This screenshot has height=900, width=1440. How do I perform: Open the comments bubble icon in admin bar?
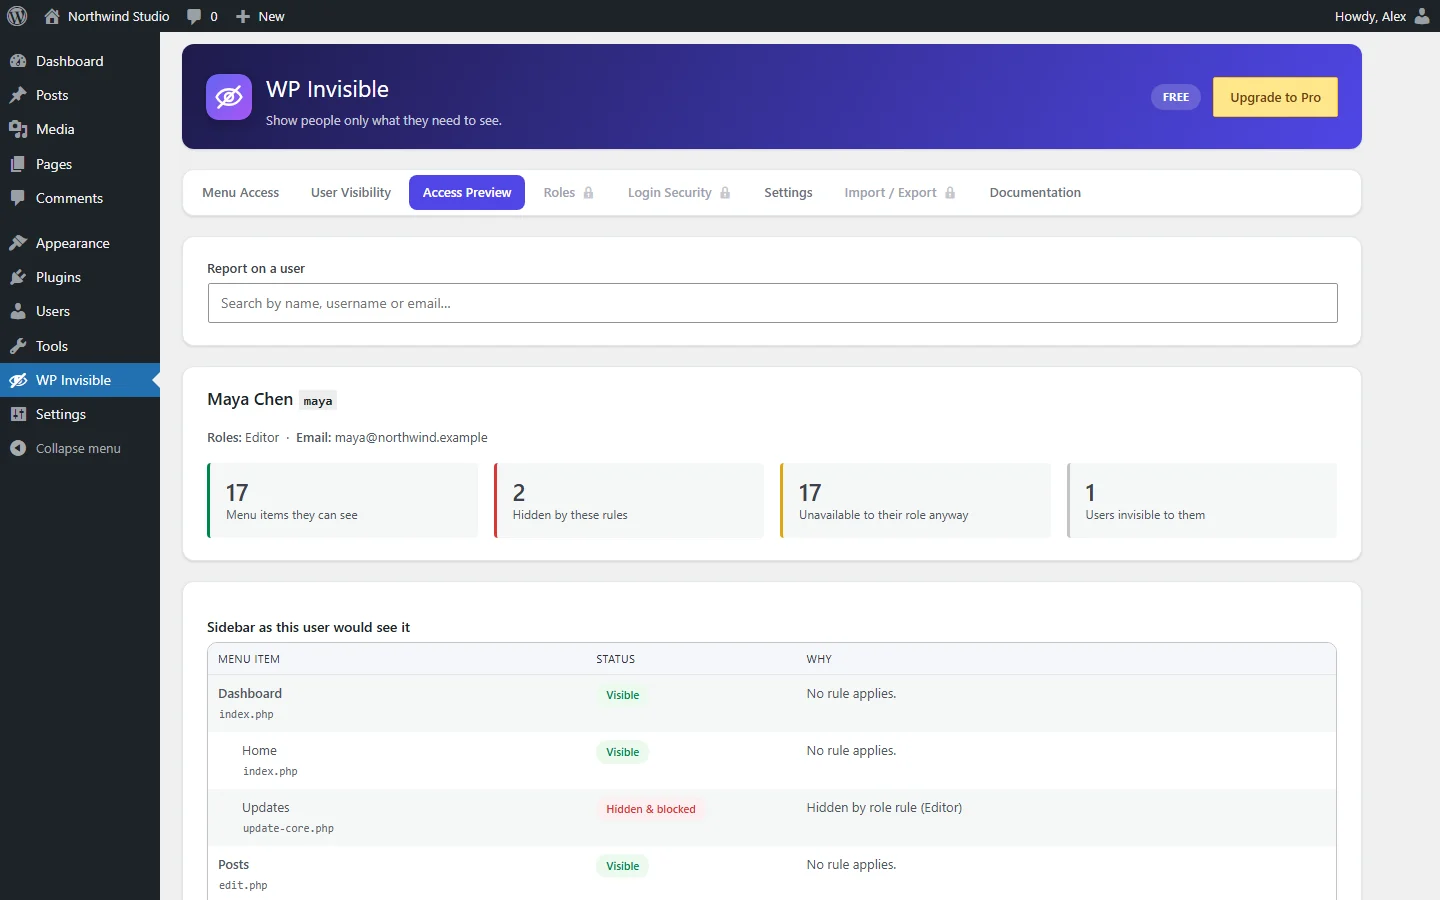194,16
